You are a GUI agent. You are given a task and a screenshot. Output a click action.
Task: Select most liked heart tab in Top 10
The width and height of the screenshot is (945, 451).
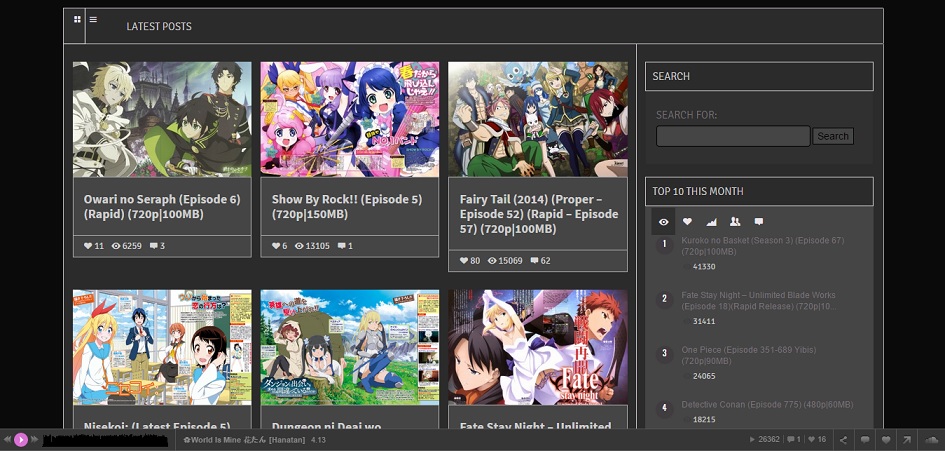(x=687, y=222)
